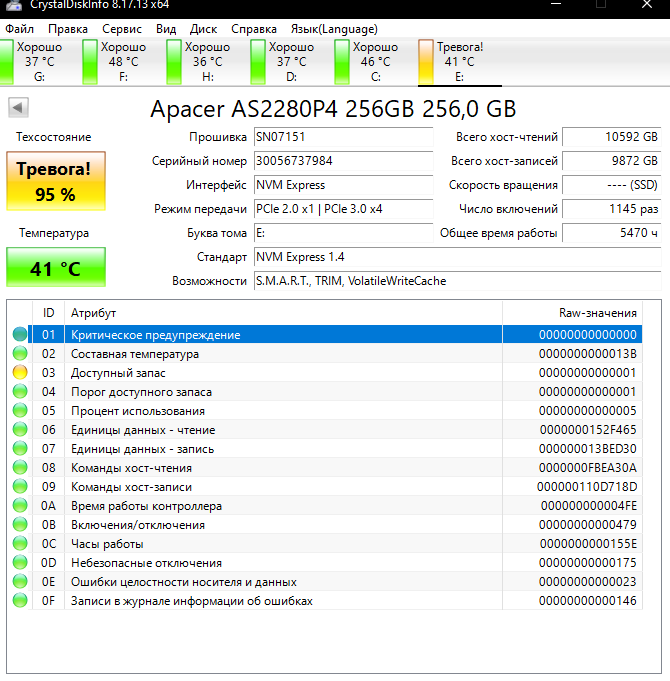This screenshot has width=670, height=681.
Task: Select the drive C: tab at 46 °C
Action: tap(367, 62)
